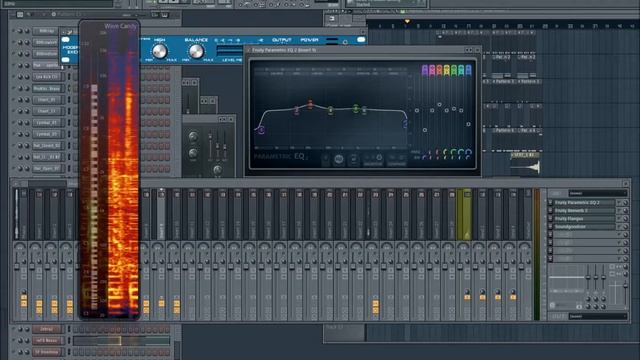This screenshot has width=640, height=360.
Task: Click the tall fader at mixer panel's far right
Action: 625,287
